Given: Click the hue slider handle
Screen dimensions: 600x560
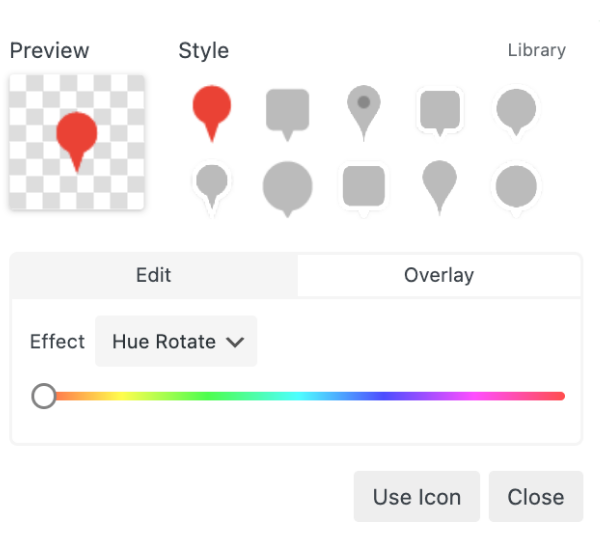Looking at the screenshot, I should 44,396.
